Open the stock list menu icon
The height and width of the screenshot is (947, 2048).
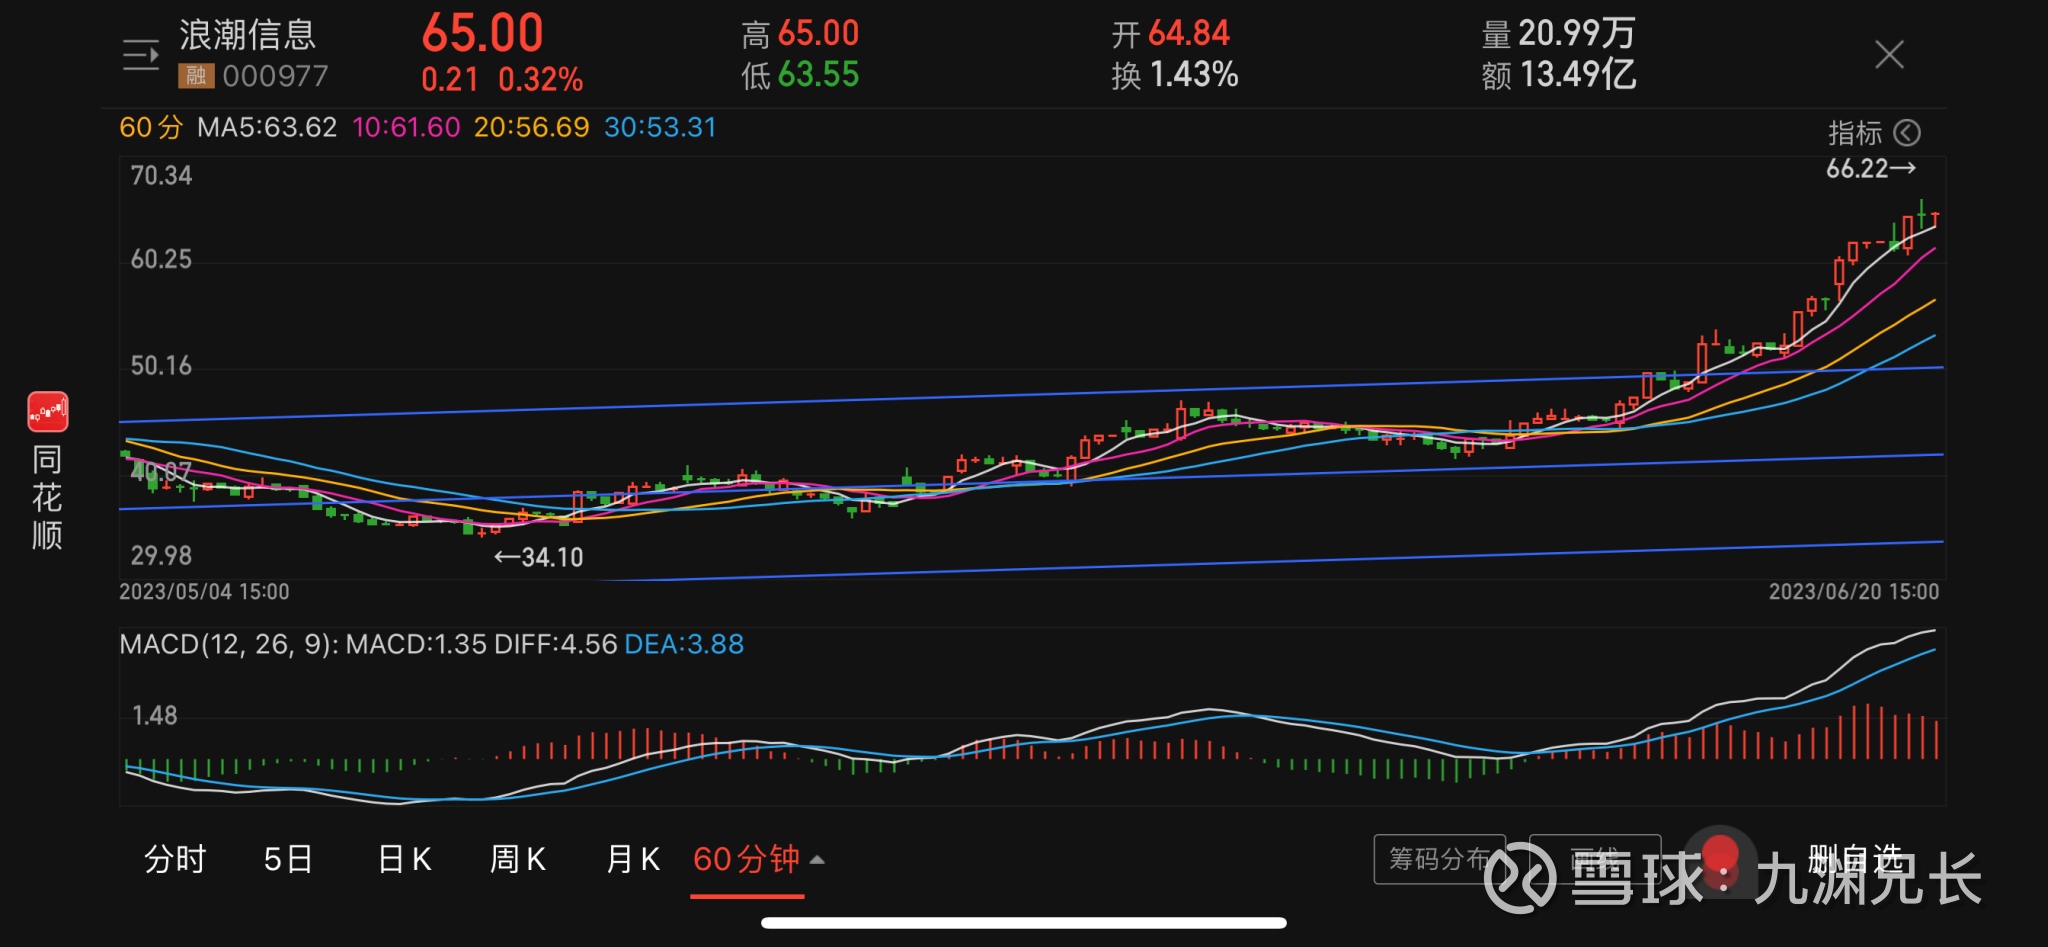(141, 55)
